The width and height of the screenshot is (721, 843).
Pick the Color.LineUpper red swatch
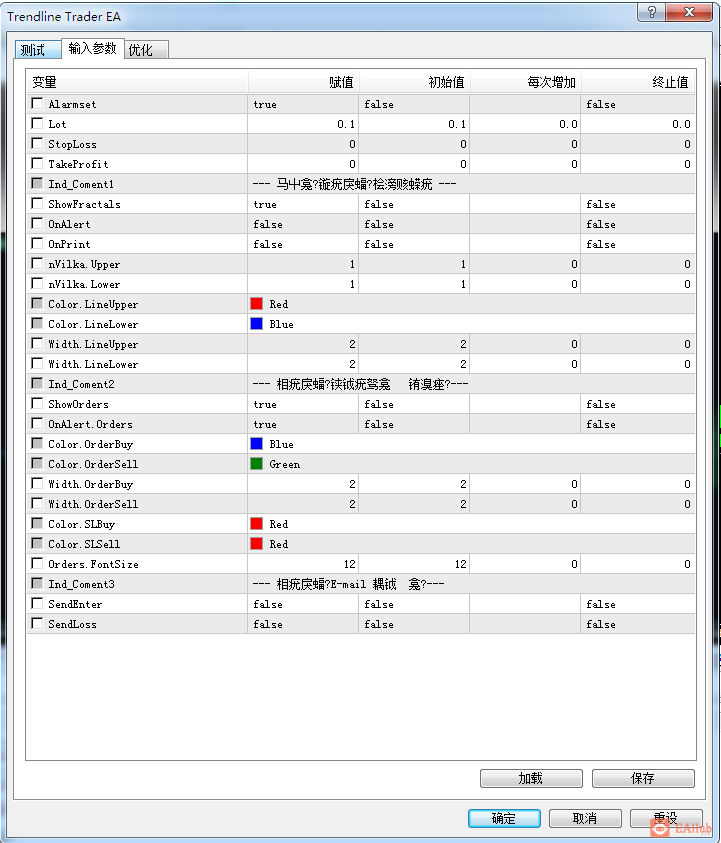coord(256,304)
